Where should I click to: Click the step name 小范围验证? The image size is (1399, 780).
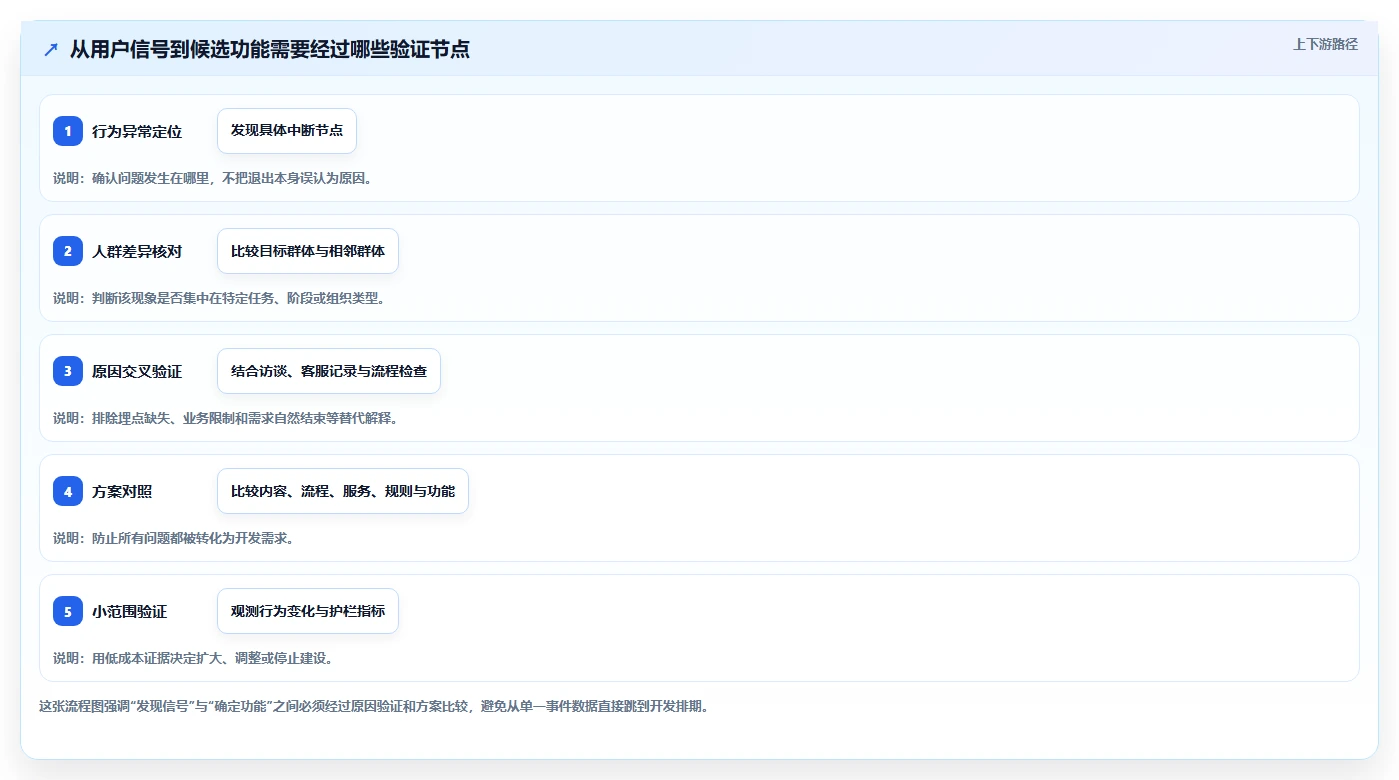tap(130, 612)
